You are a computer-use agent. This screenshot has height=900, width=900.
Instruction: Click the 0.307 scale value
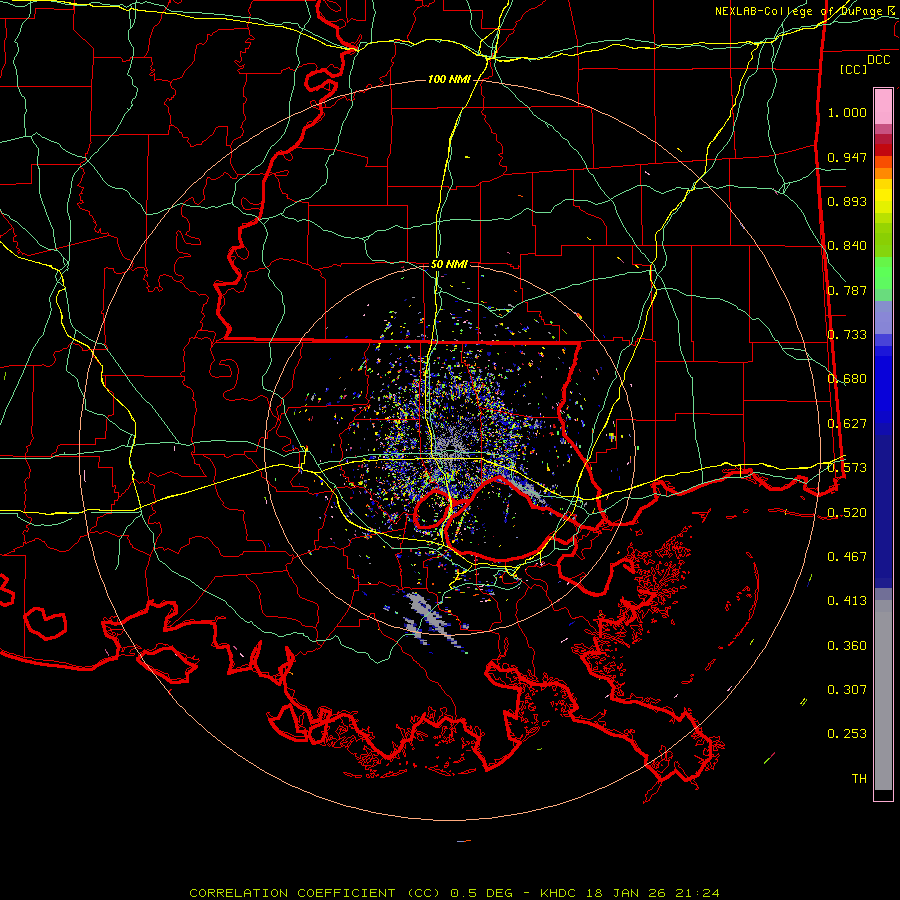tap(847, 689)
